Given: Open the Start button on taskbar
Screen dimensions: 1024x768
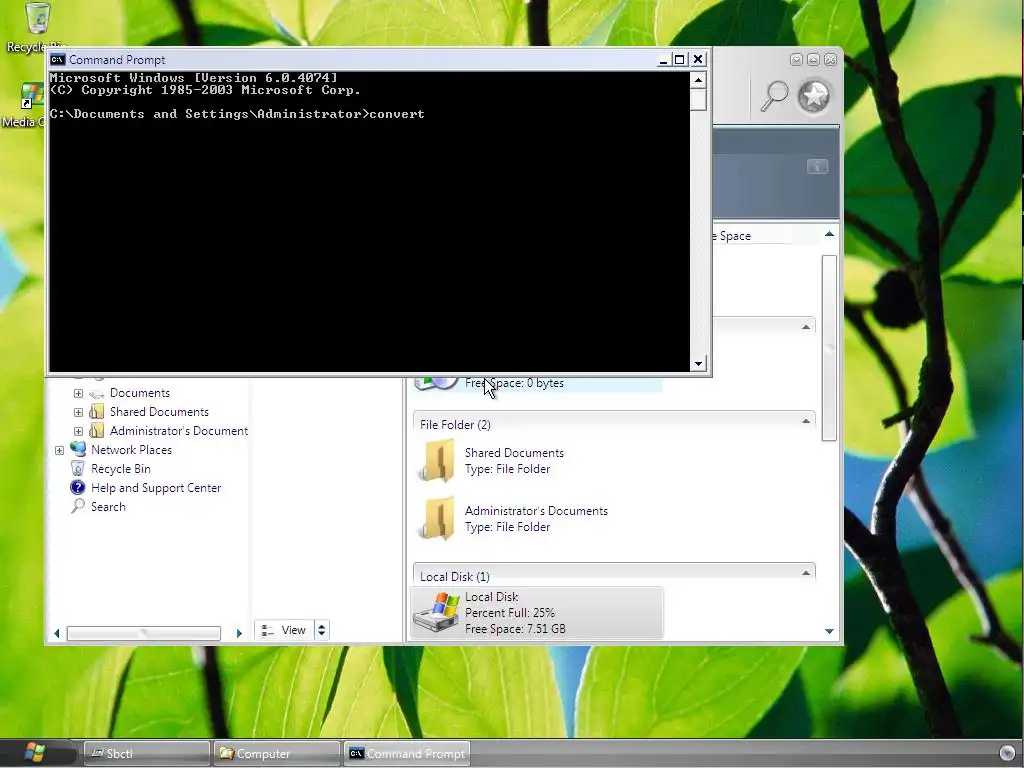Looking at the screenshot, I should (x=35, y=752).
